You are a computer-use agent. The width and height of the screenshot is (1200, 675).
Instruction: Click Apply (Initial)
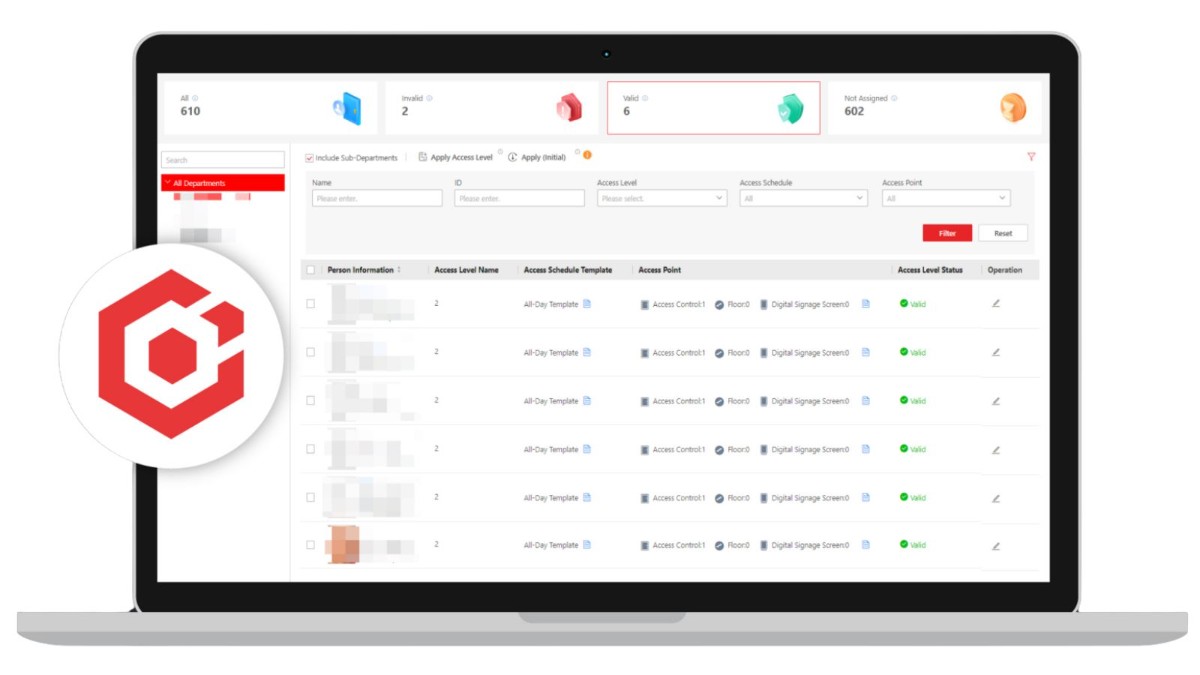pyautogui.click(x=537, y=157)
